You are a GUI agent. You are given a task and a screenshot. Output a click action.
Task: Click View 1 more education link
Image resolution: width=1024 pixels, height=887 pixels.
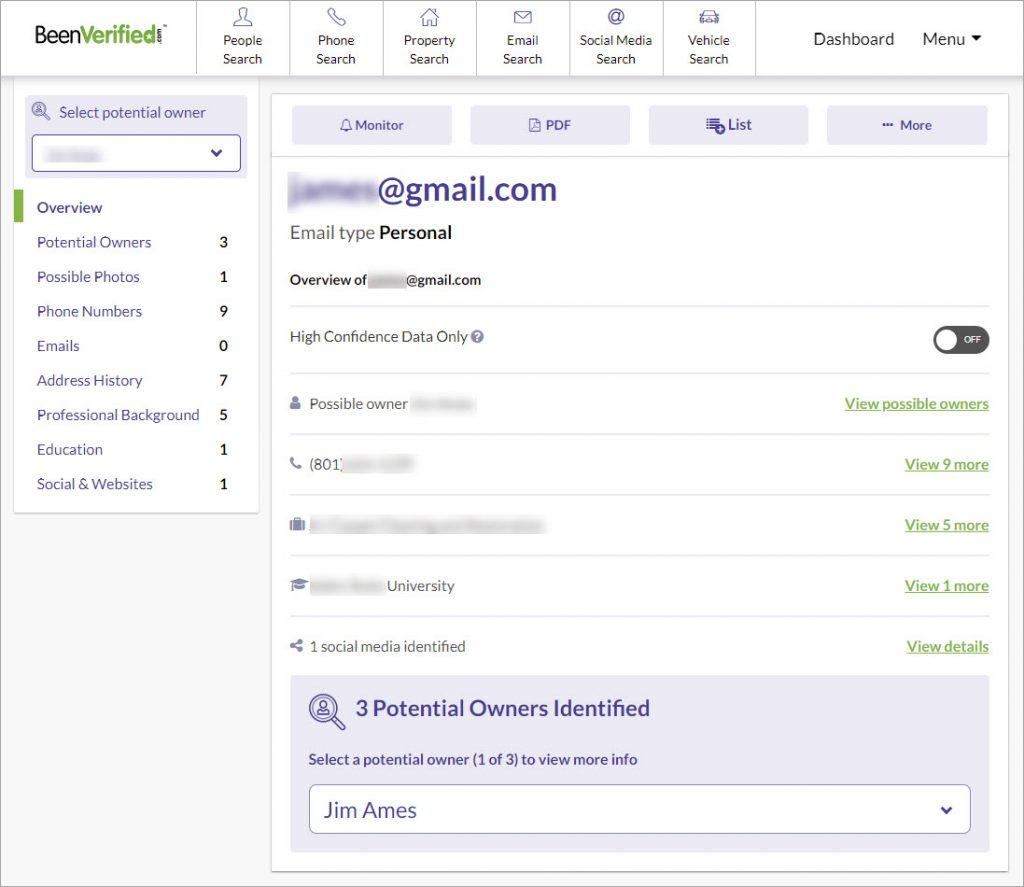click(946, 586)
